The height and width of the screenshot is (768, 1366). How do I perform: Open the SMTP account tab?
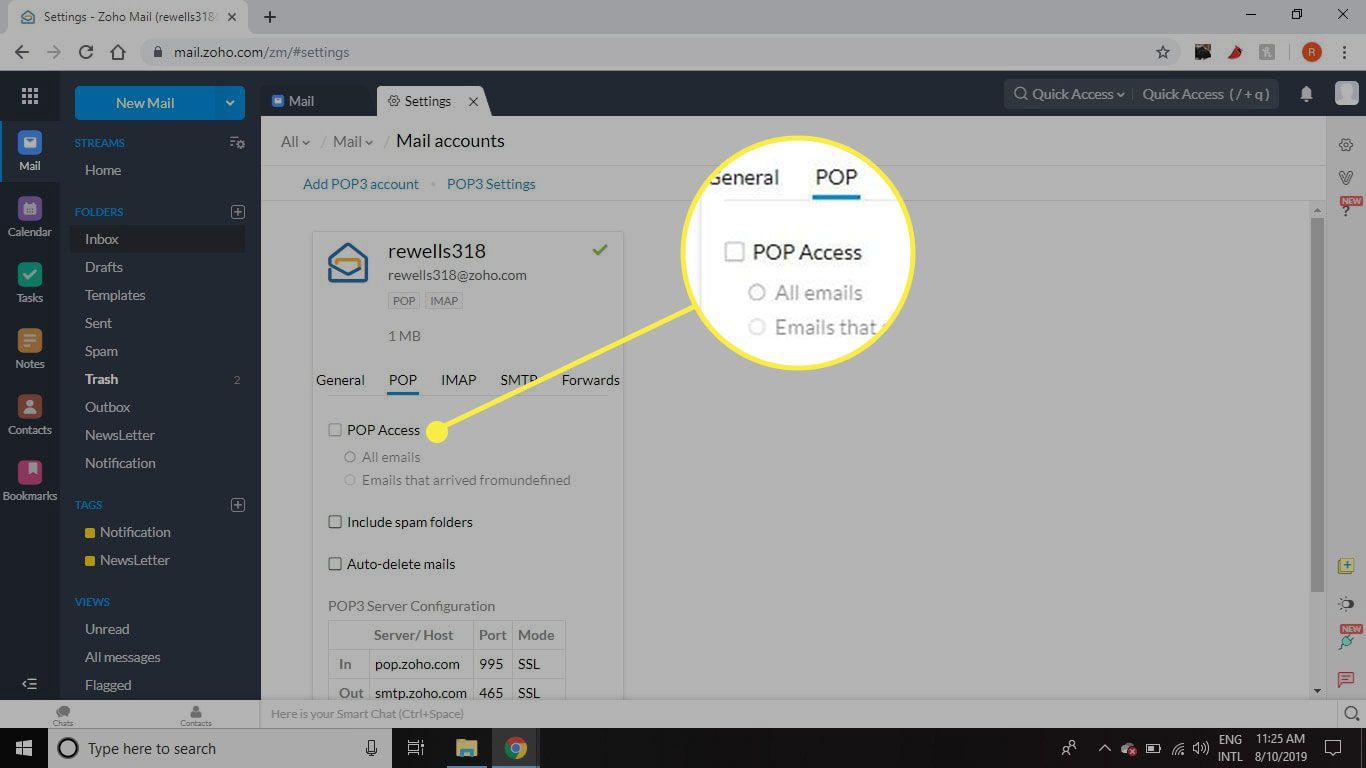coord(519,380)
